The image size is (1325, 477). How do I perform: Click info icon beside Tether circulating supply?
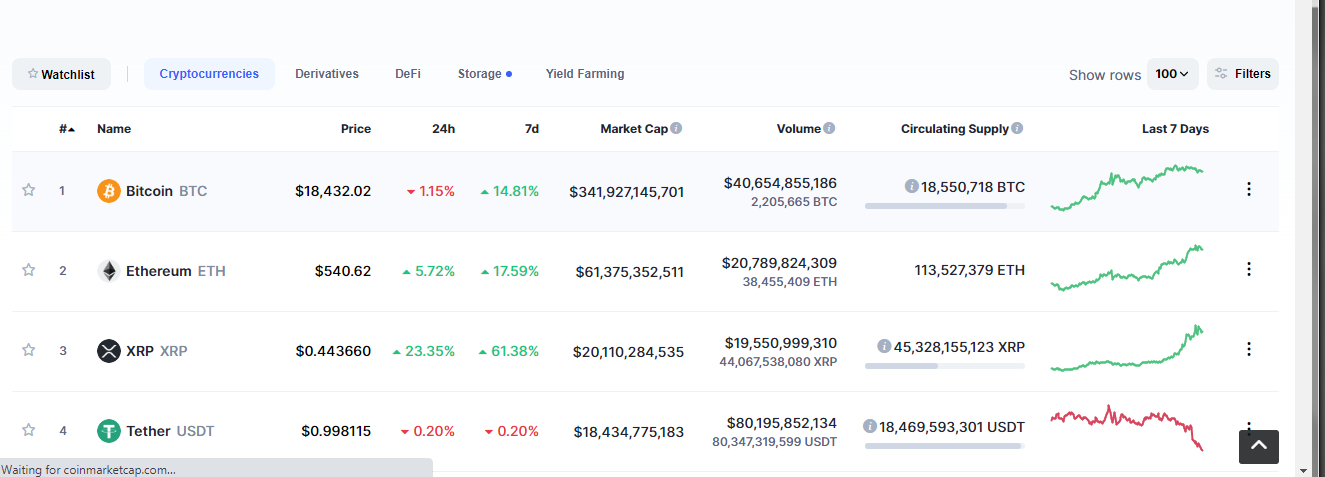coord(870,426)
